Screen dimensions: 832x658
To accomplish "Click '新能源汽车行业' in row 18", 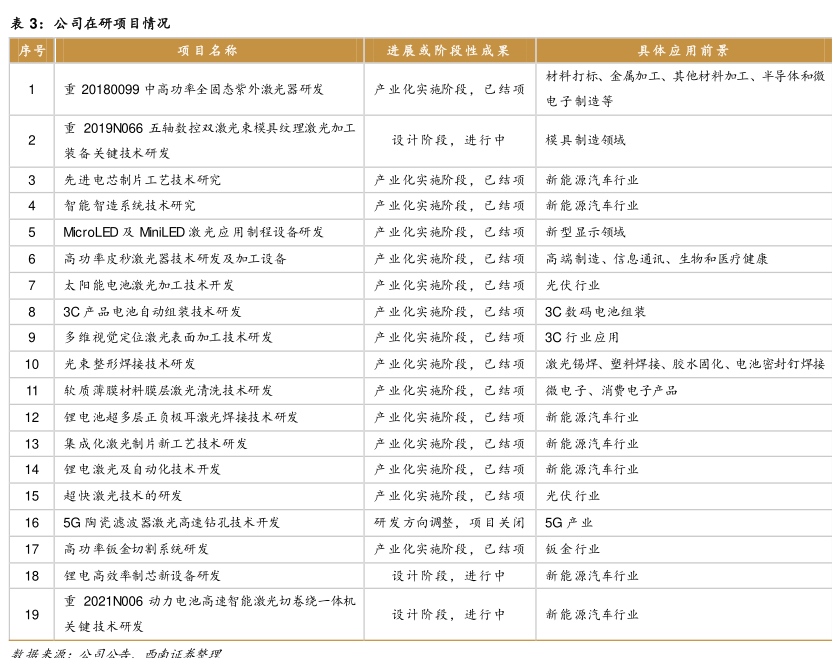I will point(592,575).
